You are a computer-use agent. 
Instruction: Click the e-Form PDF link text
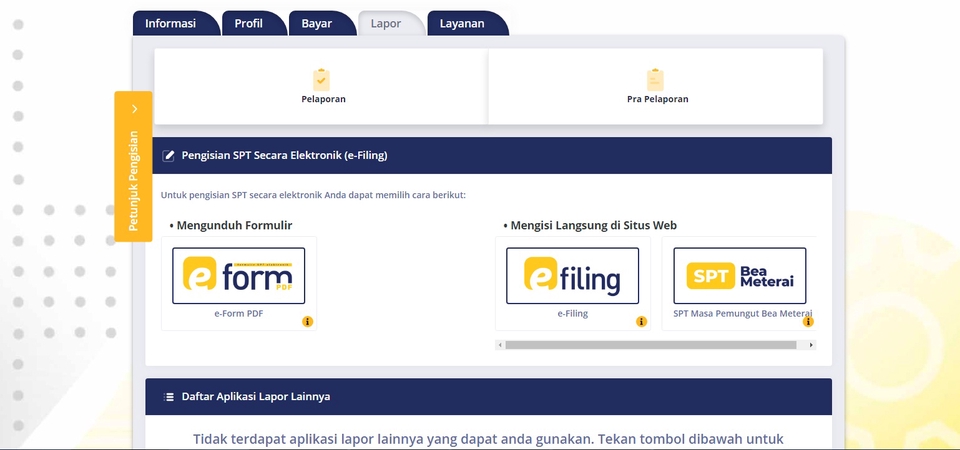pos(239,313)
